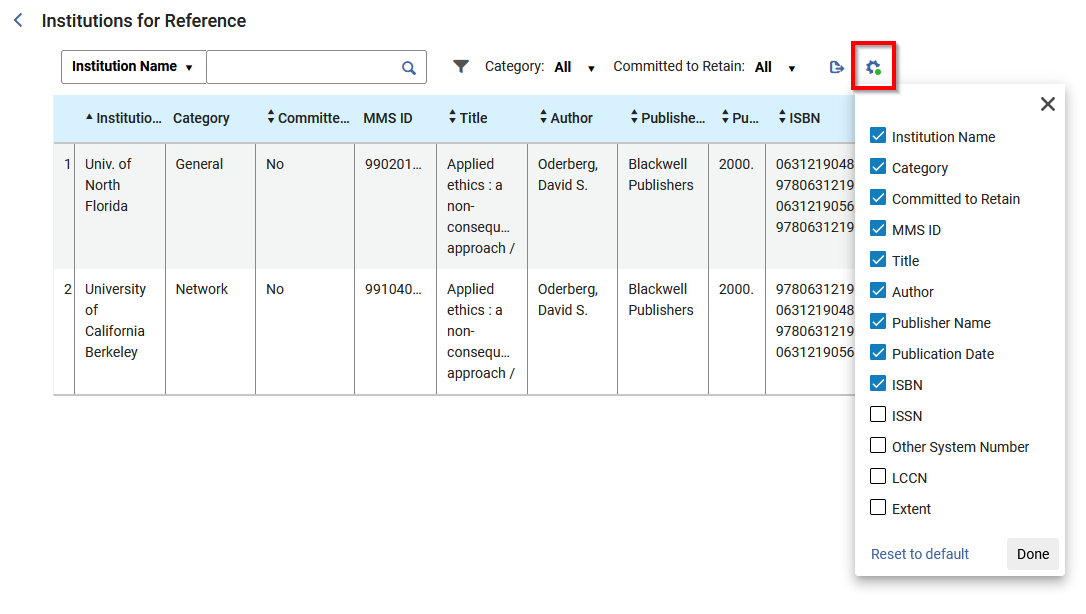Enable the ISSN column checkbox
Image resolution: width=1086 pixels, height=614 pixels.
pyautogui.click(x=878, y=415)
